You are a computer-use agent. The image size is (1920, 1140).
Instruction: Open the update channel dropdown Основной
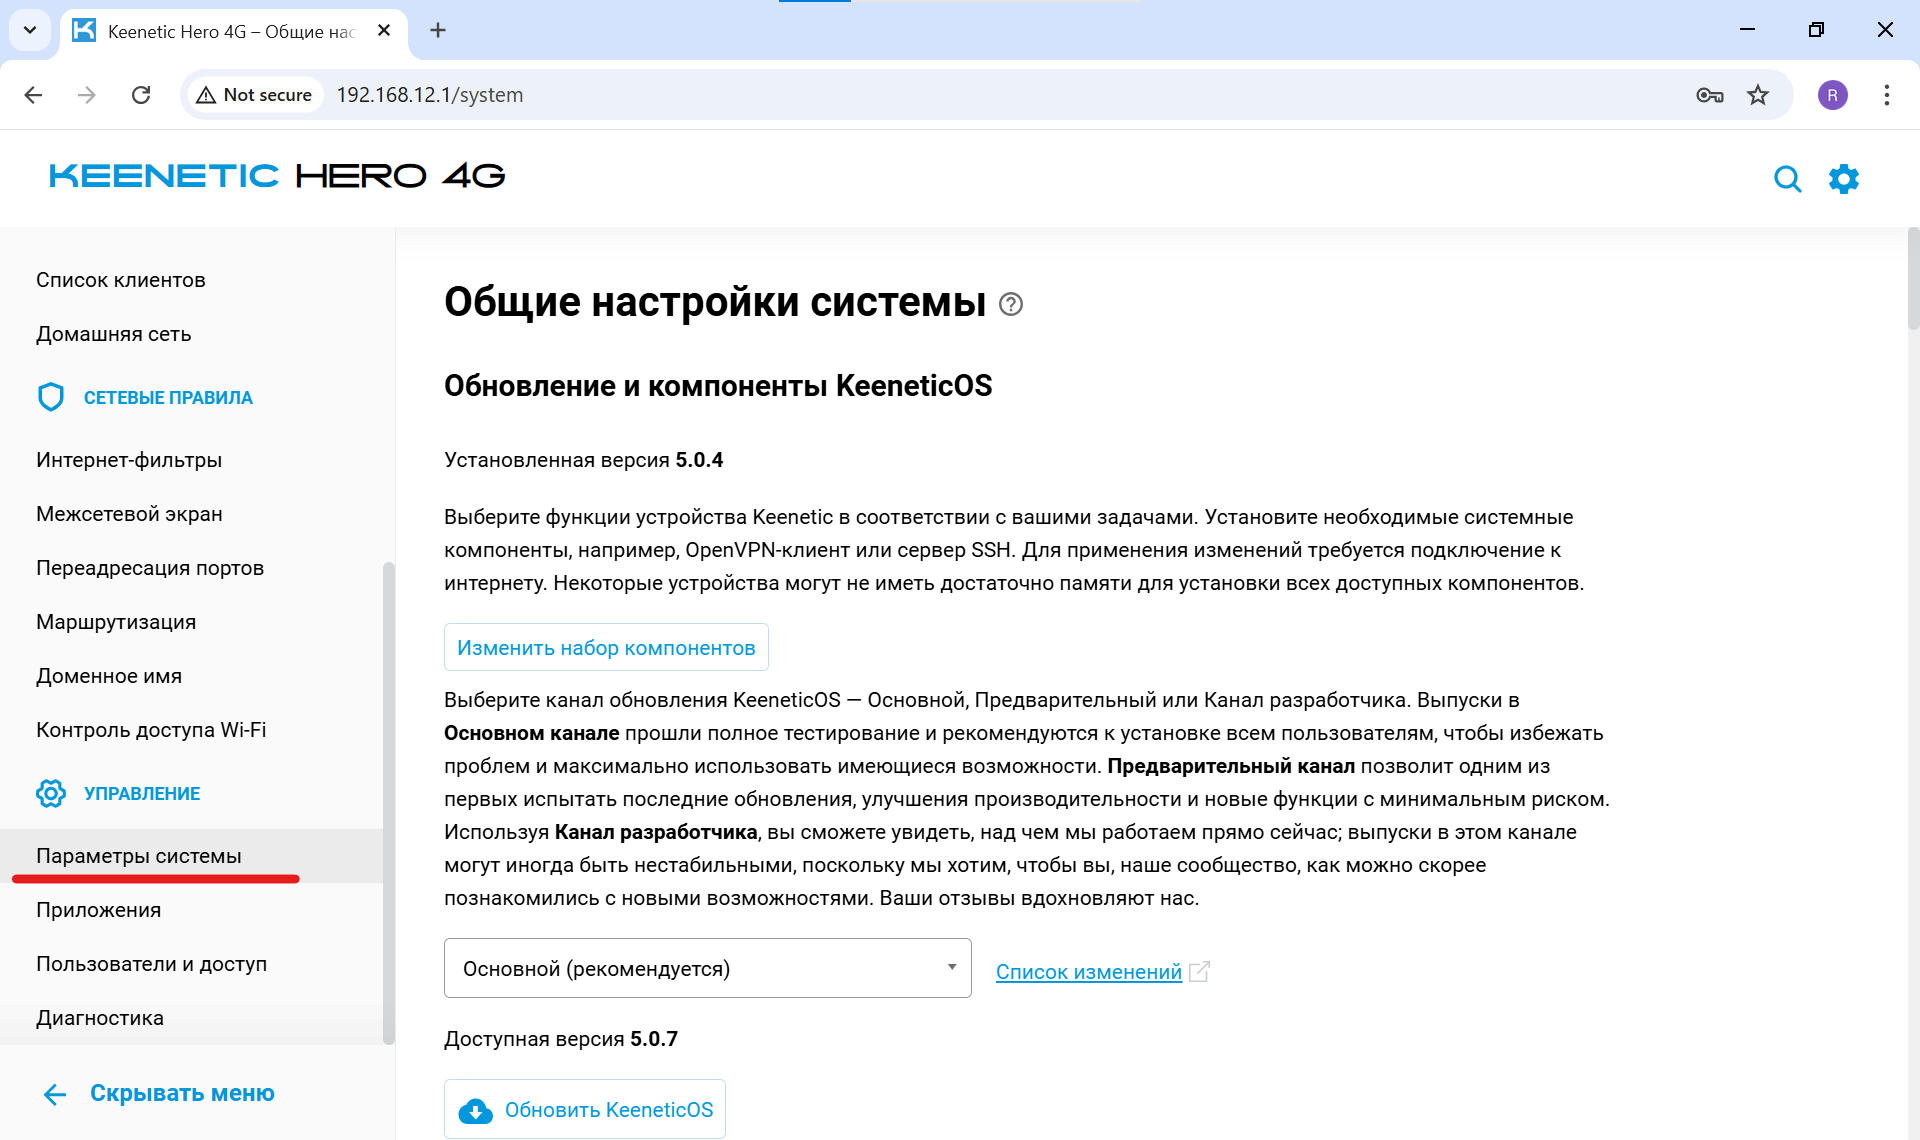(707, 967)
